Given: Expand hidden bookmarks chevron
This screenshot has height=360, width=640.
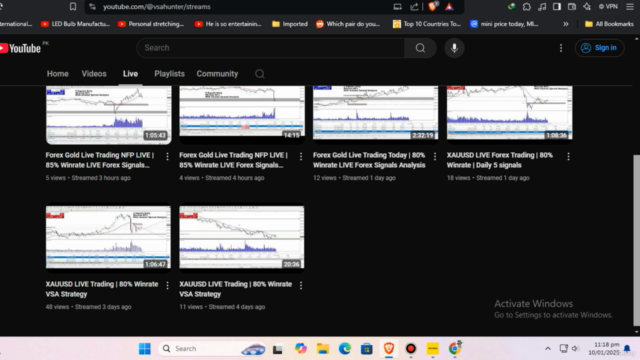Looking at the screenshot, I should 566,24.
